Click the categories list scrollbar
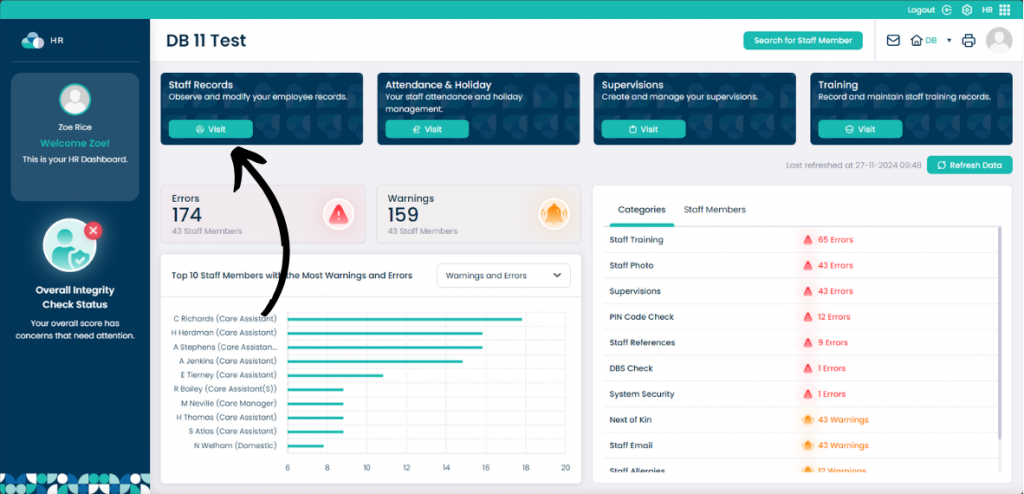Viewport: 1024px width, 494px height. [999, 332]
